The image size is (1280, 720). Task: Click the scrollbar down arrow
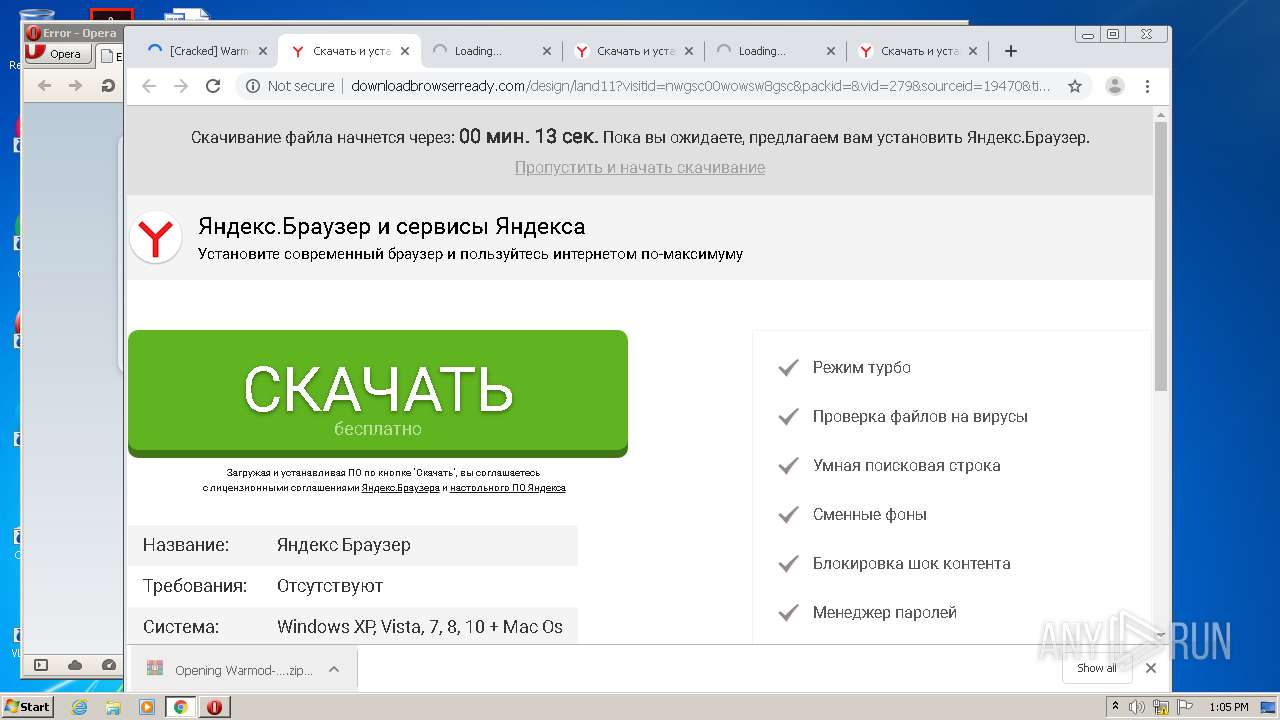point(1160,634)
